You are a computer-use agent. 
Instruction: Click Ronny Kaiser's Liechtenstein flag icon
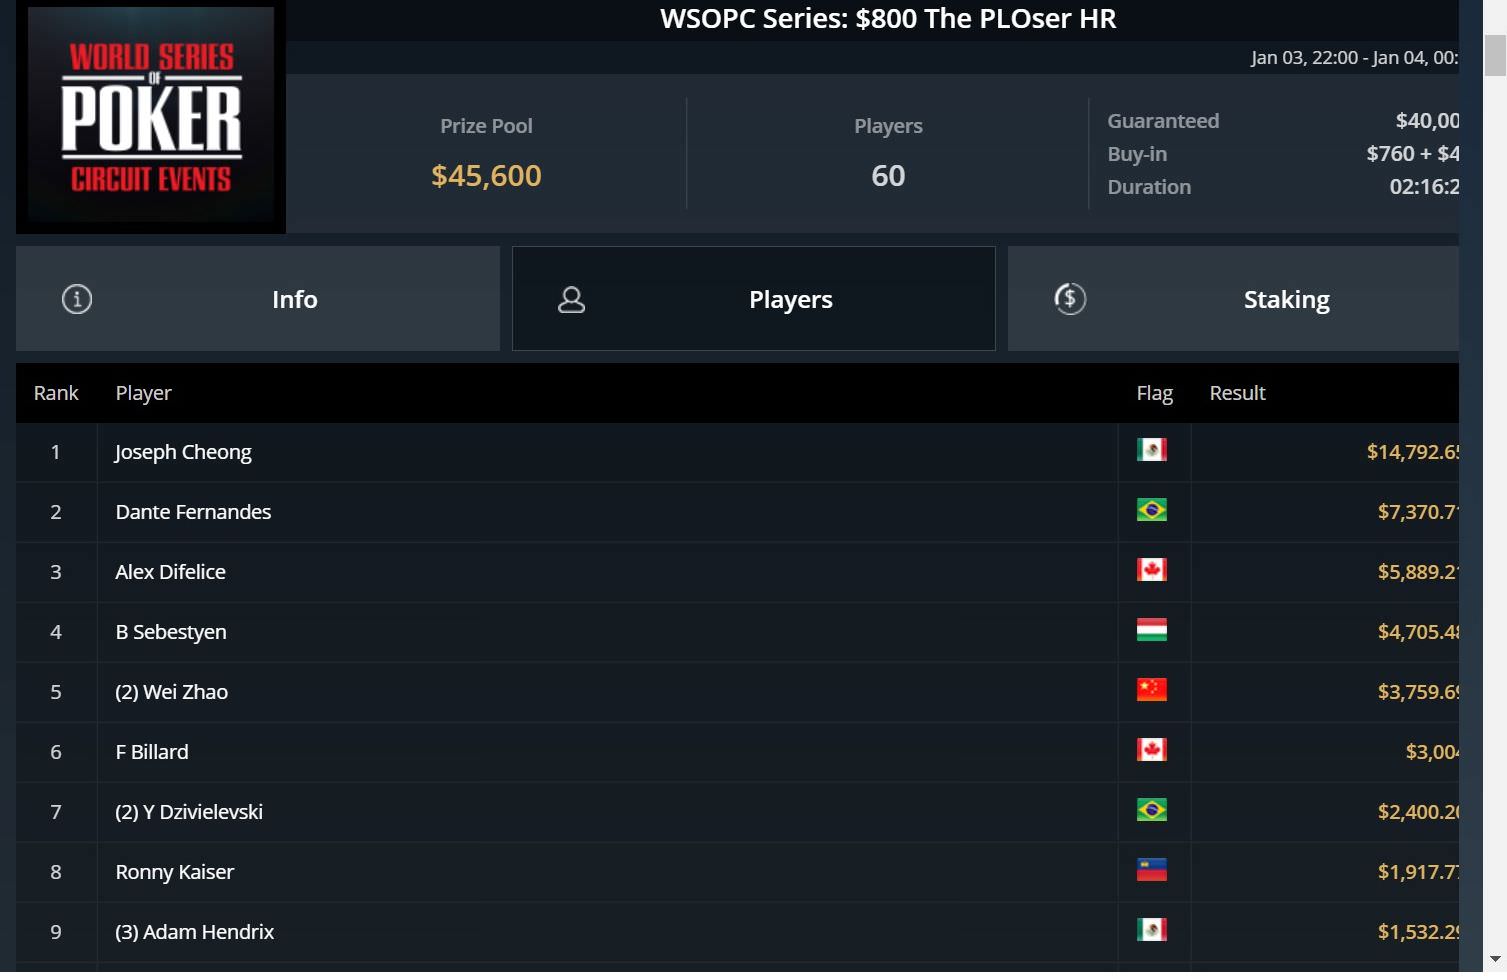tap(1152, 870)
